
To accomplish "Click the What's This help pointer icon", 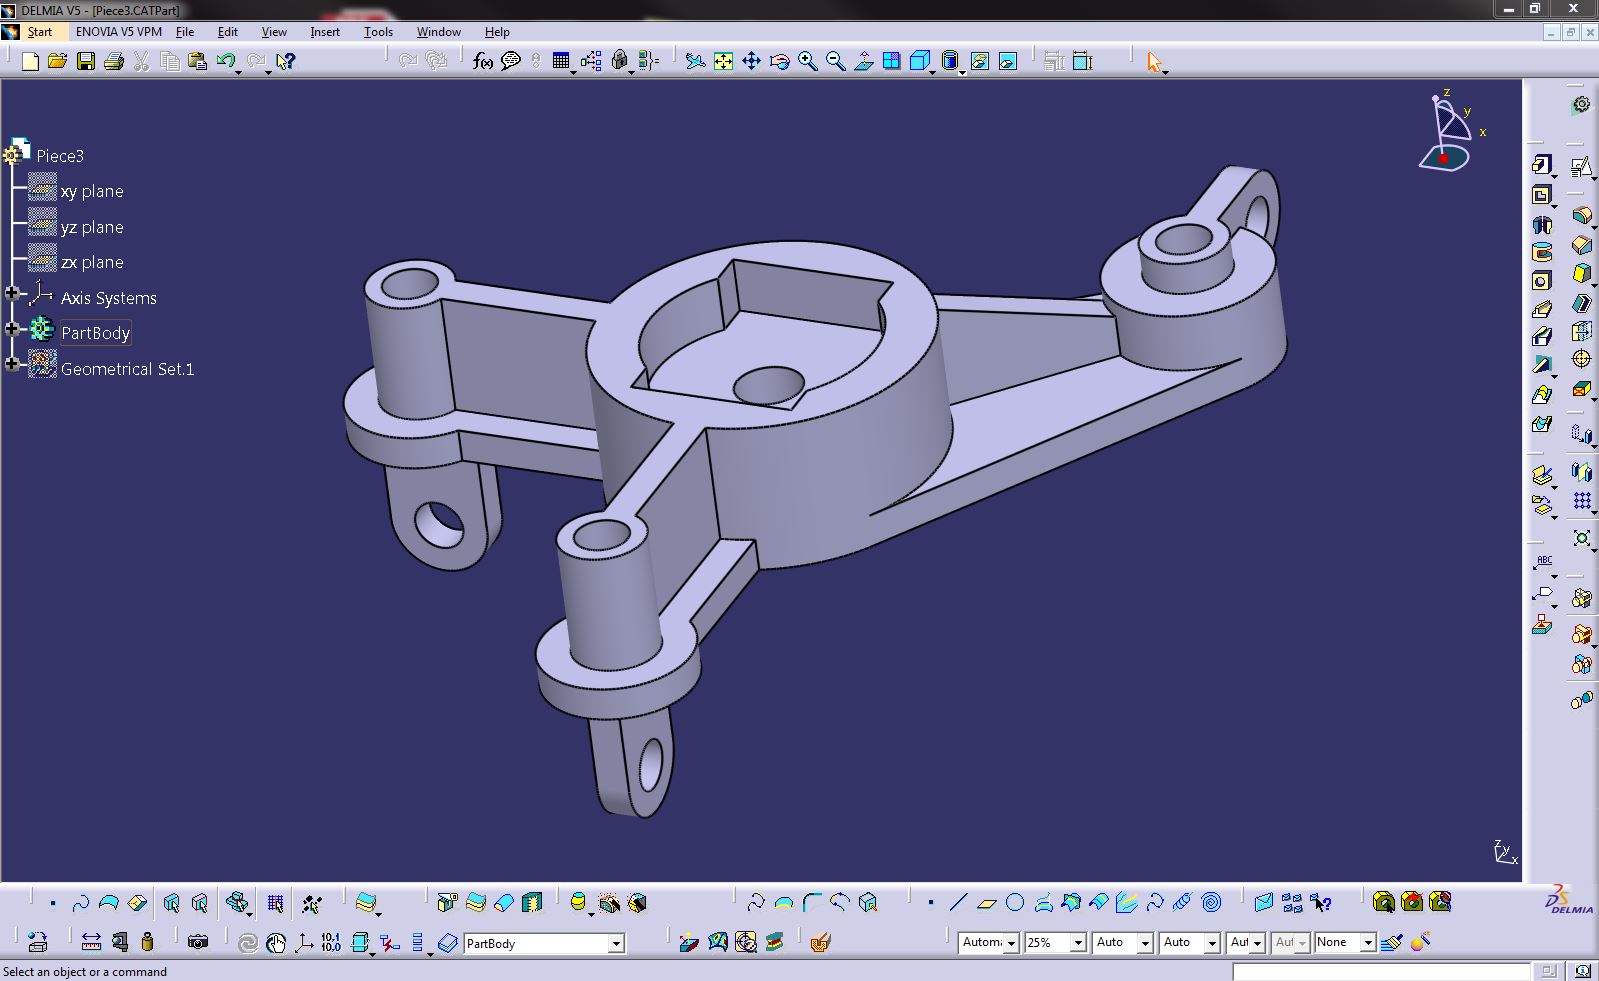I will pyautogui.click(x=286, y=62).
